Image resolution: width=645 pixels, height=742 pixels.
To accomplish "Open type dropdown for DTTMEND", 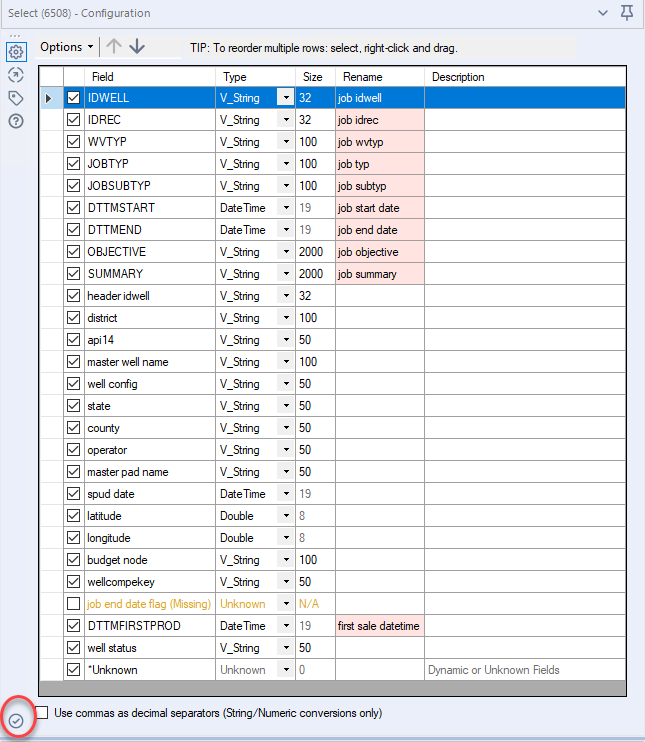I will point(286,230).
